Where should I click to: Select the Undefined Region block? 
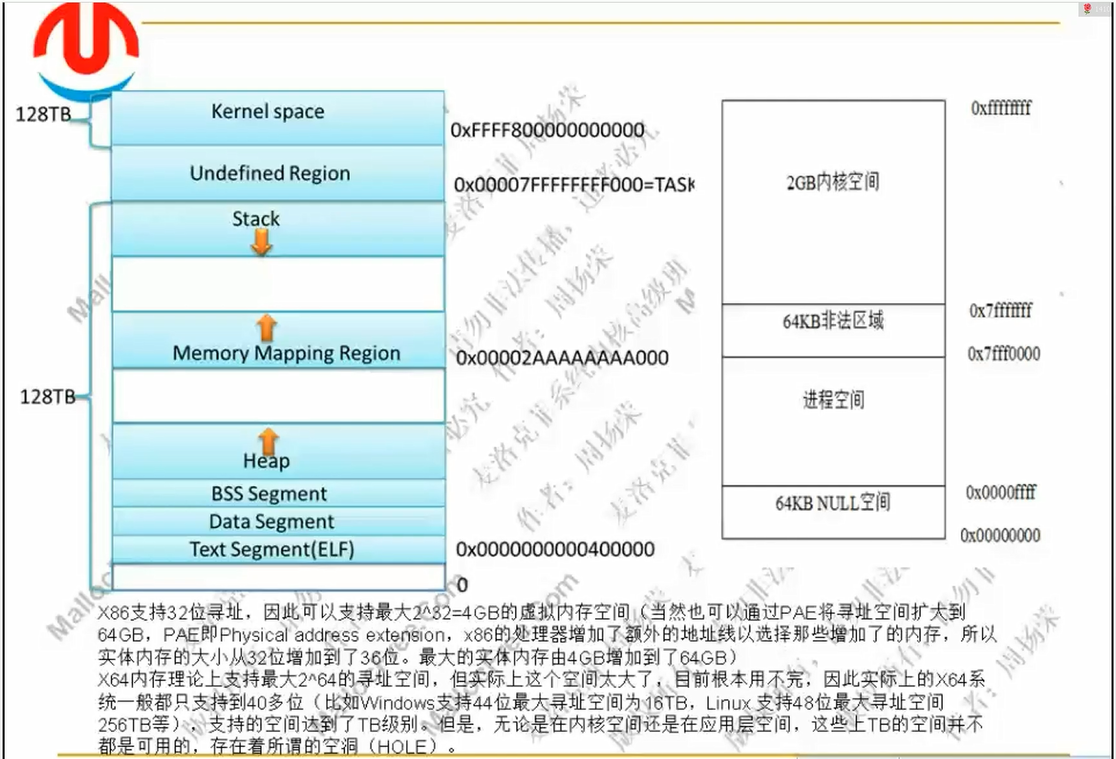pos(278,174)
